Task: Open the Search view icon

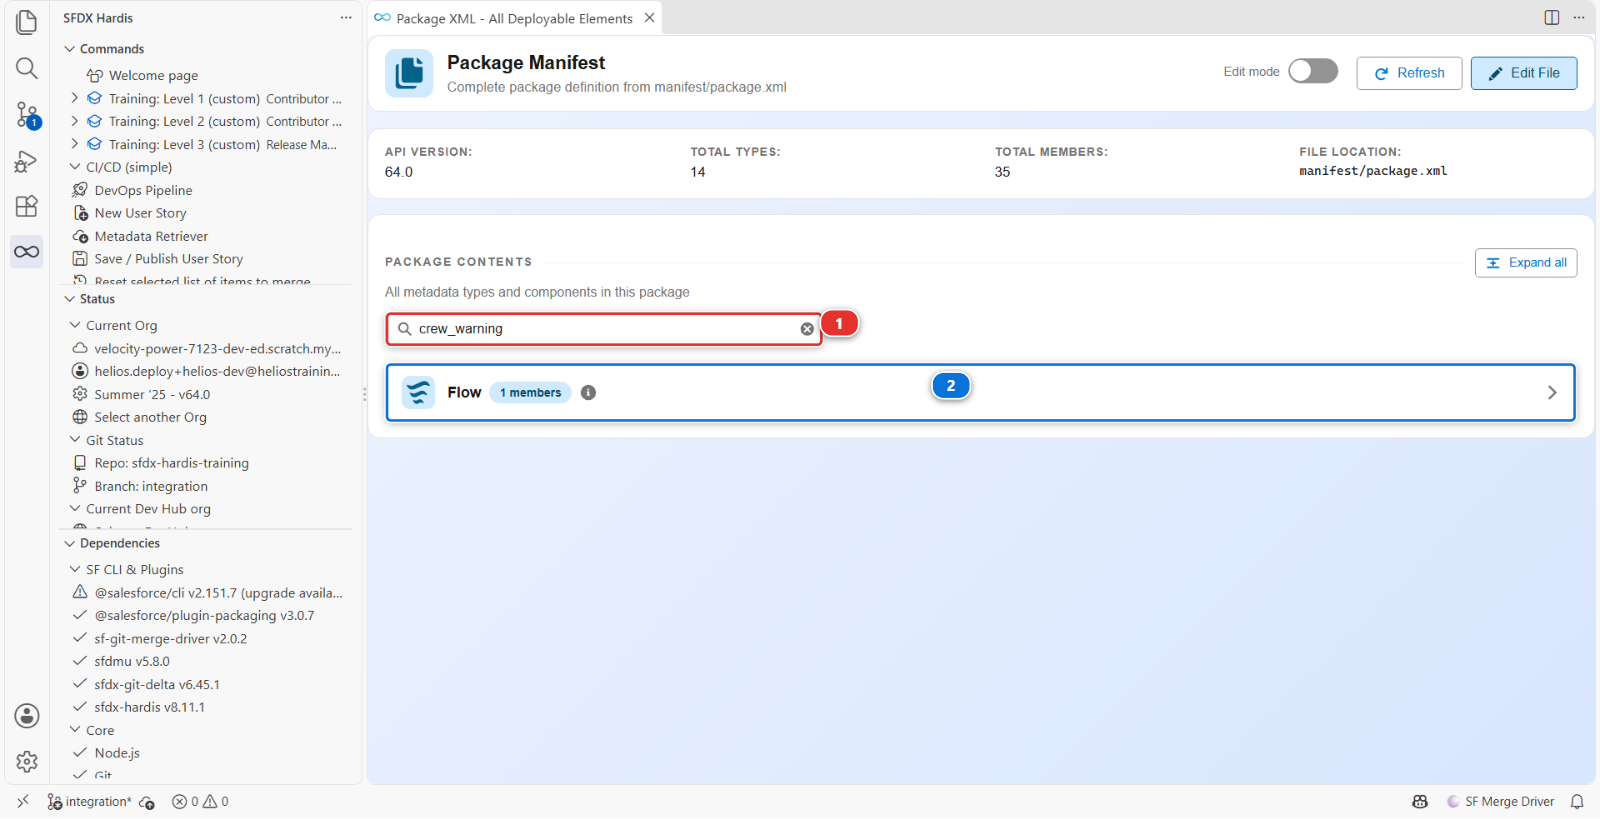Action: point(27,68)
